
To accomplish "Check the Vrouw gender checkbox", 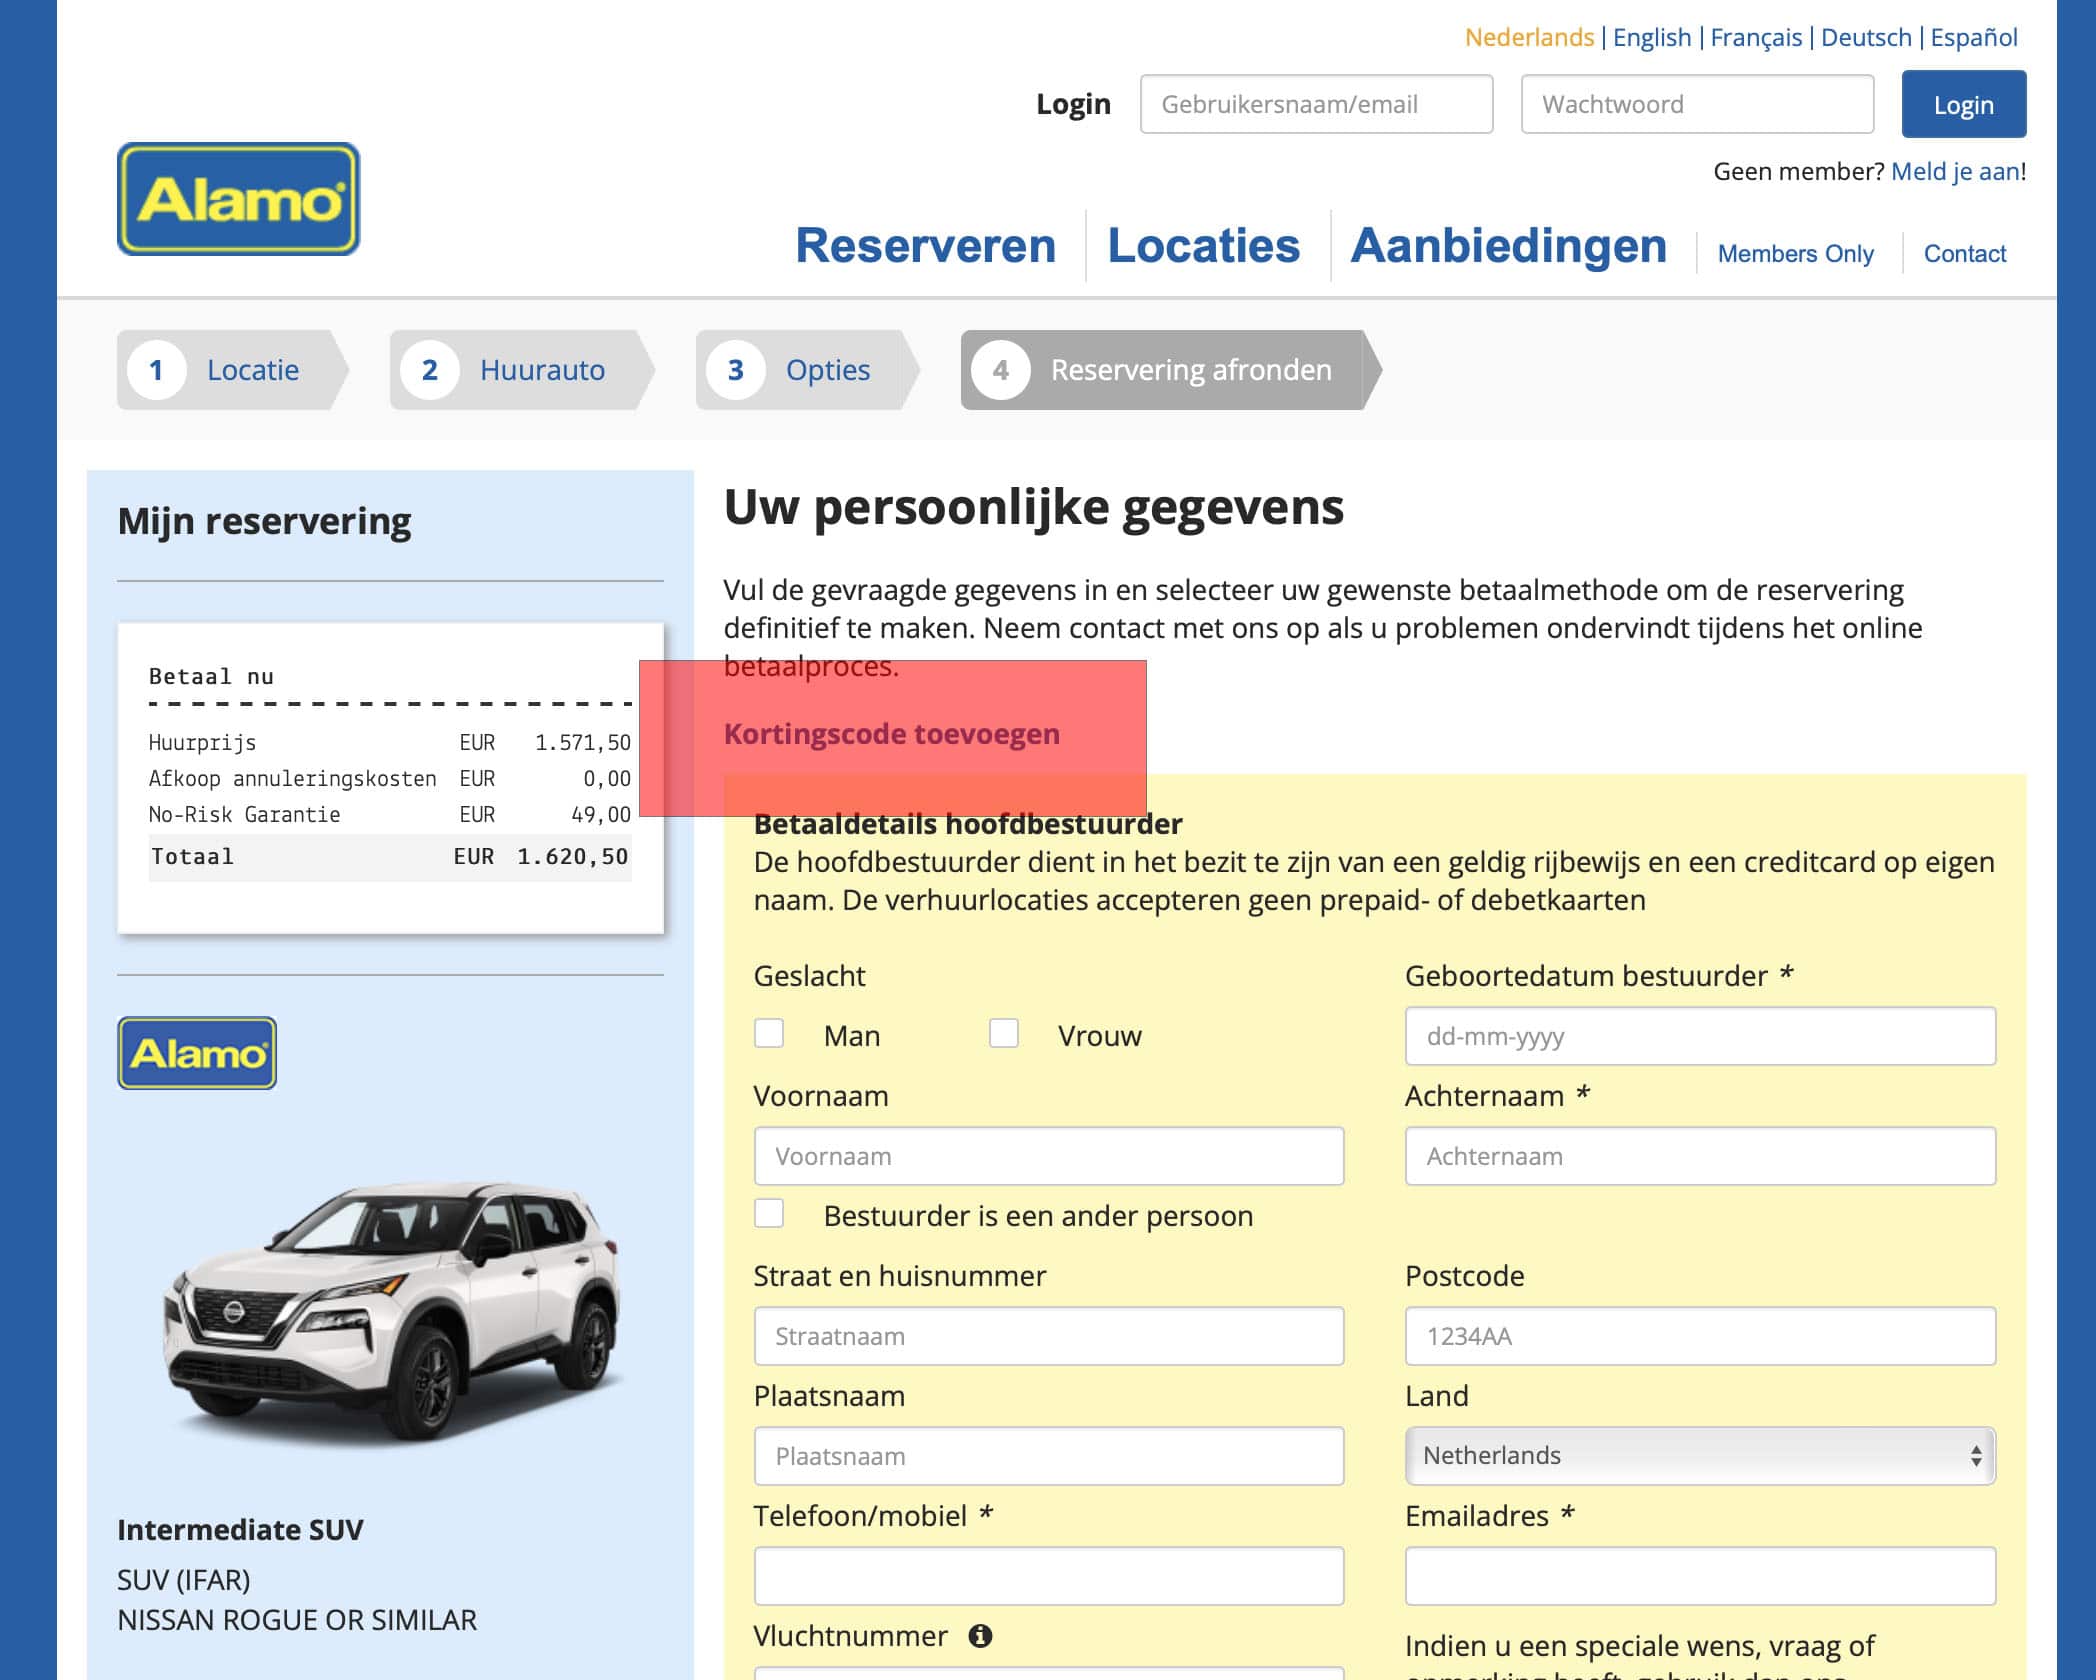I will [x=1004, y=1033].
